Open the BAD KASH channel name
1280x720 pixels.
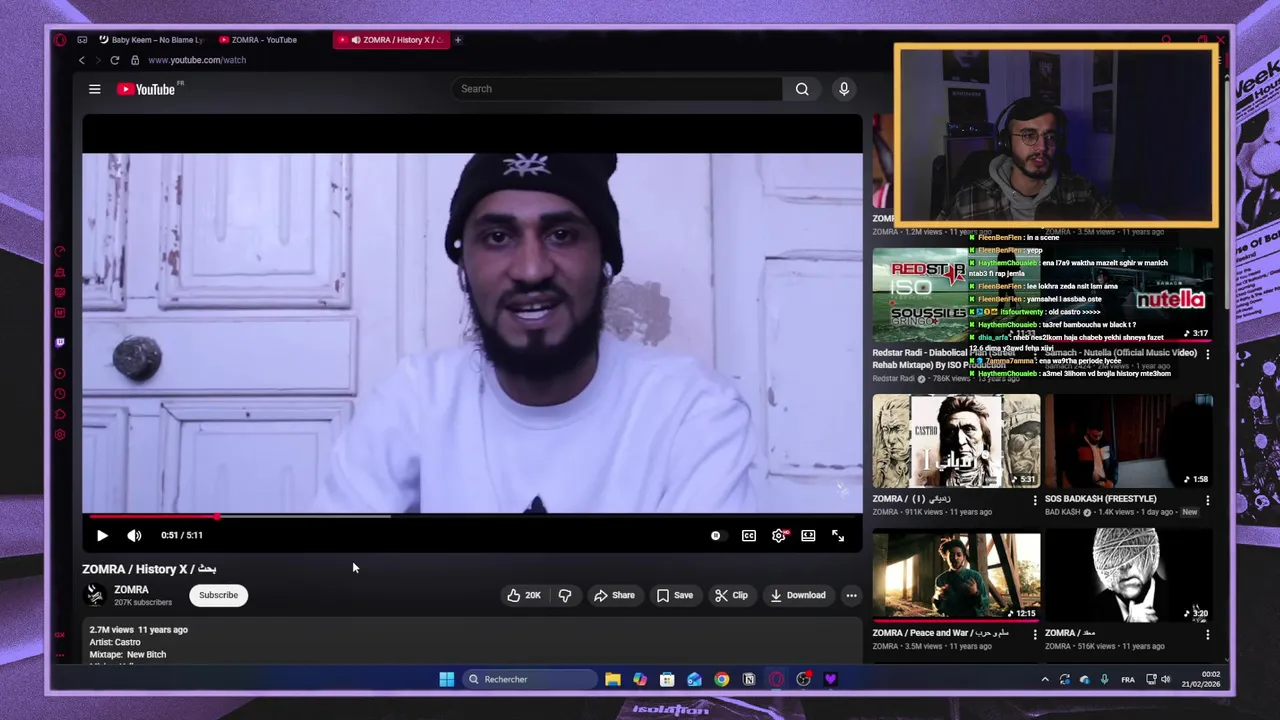[1063, 512]
